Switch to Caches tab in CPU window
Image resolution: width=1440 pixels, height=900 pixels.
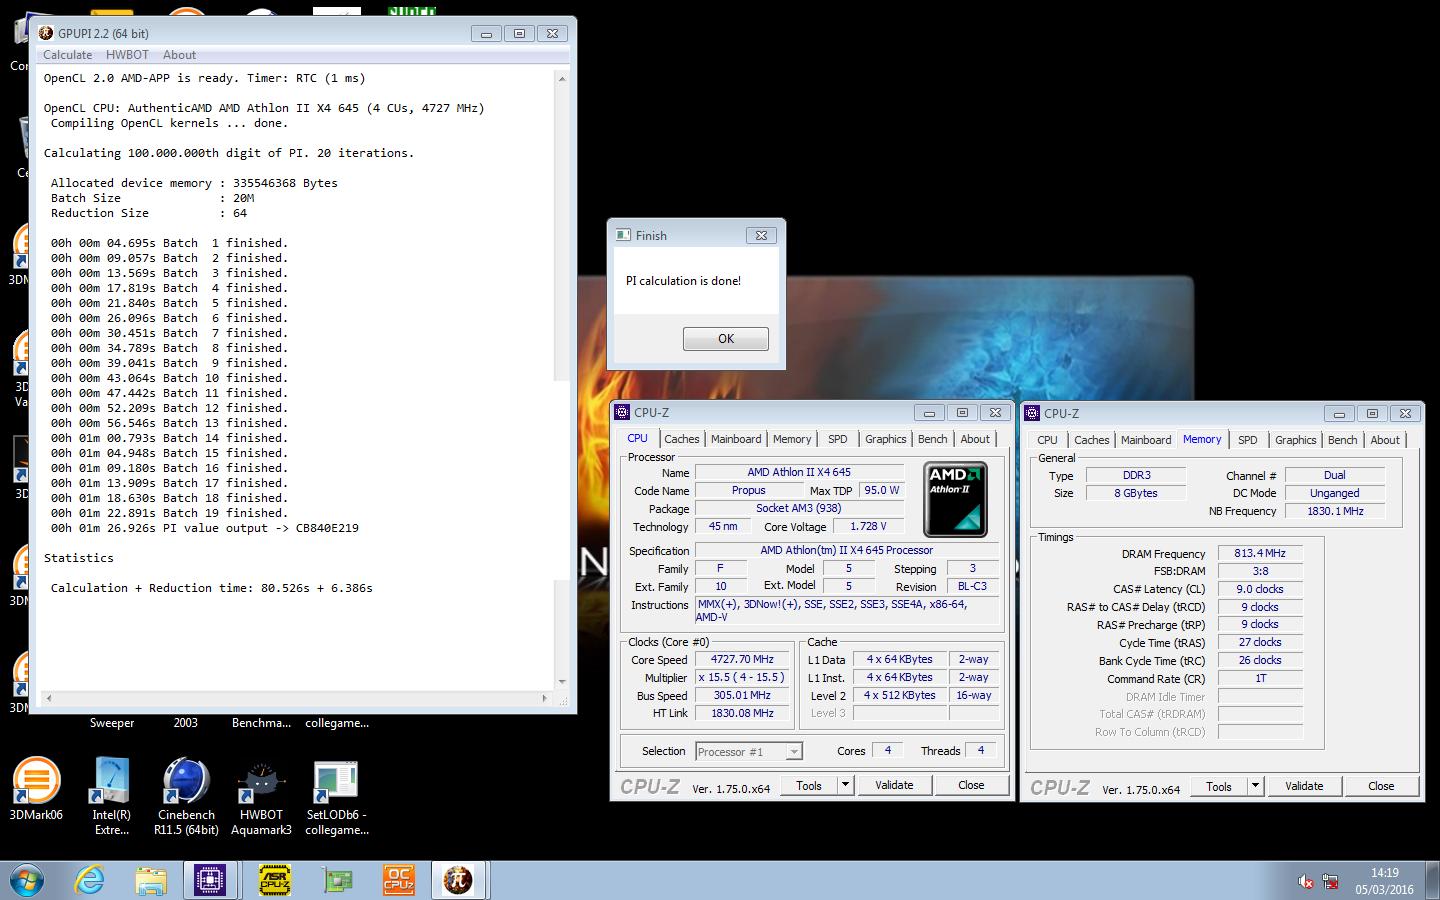(x=682, y=439)
